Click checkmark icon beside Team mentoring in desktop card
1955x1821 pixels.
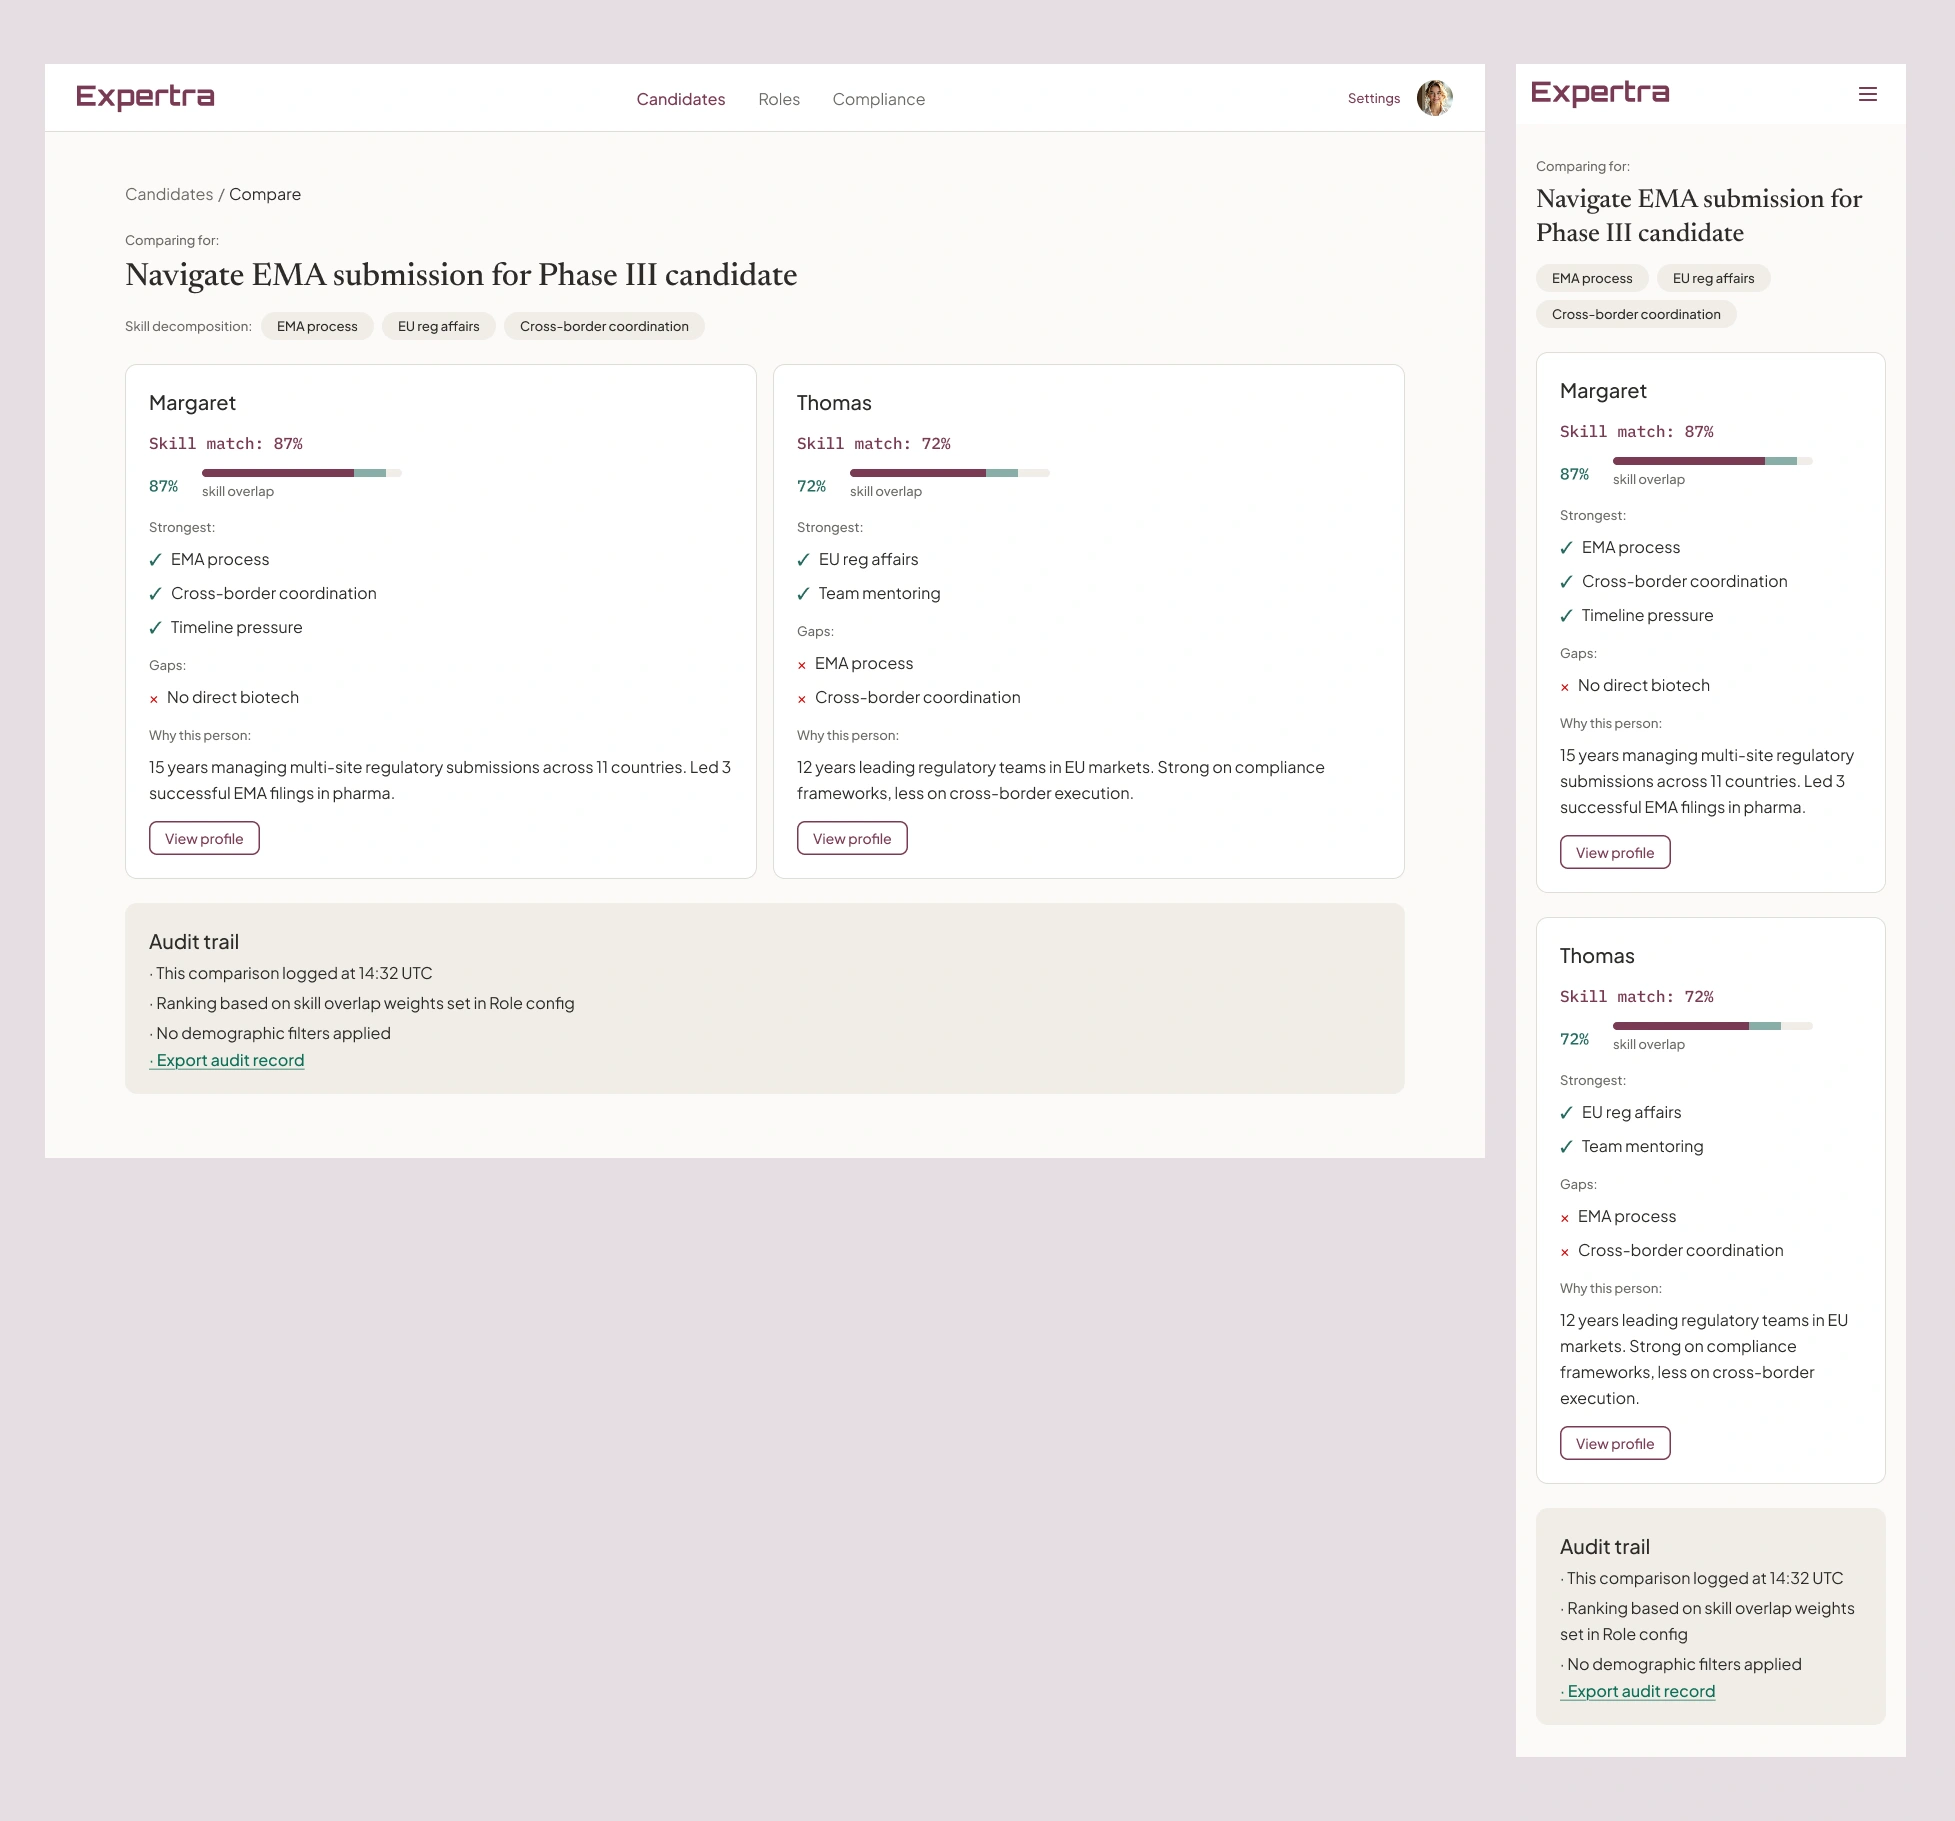point(803,594)
